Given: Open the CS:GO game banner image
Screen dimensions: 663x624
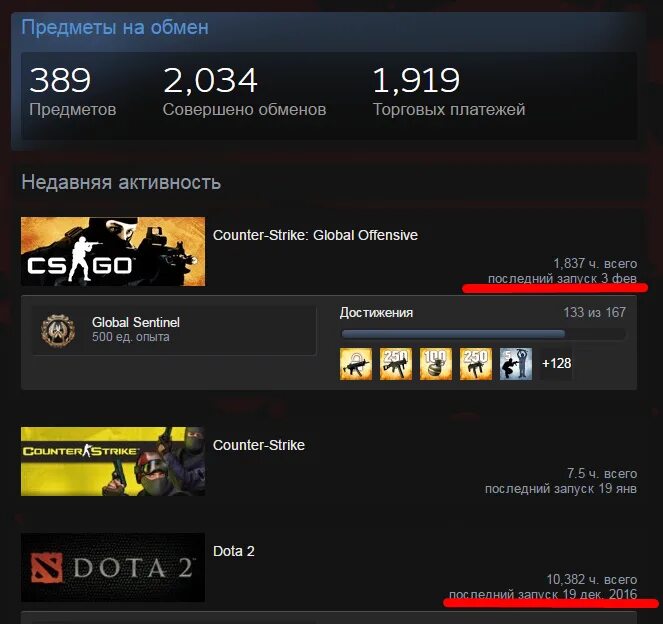Looking at the screenshot, I should [113, 252].
